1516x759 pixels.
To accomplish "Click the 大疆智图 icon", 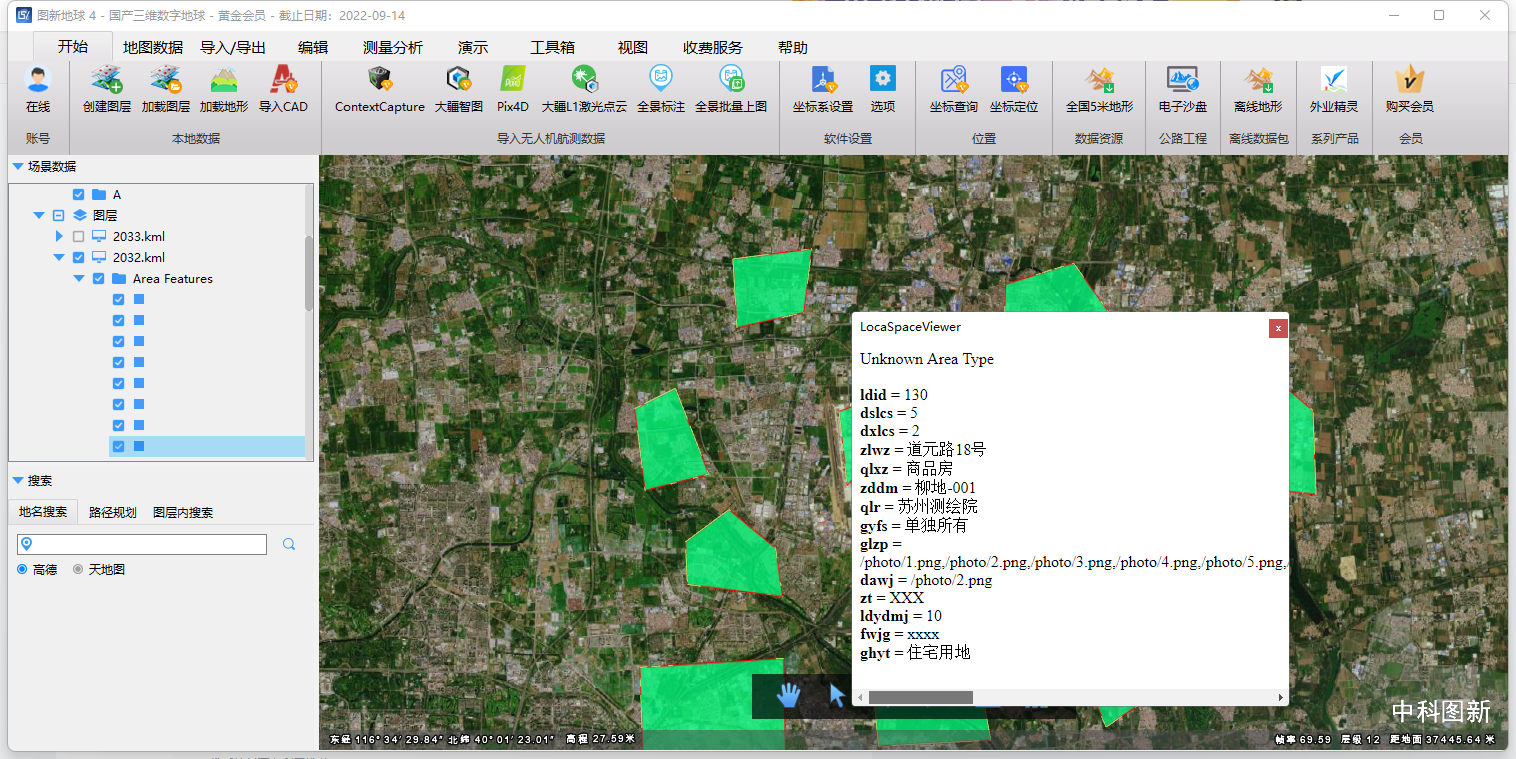I will [458, 90].
